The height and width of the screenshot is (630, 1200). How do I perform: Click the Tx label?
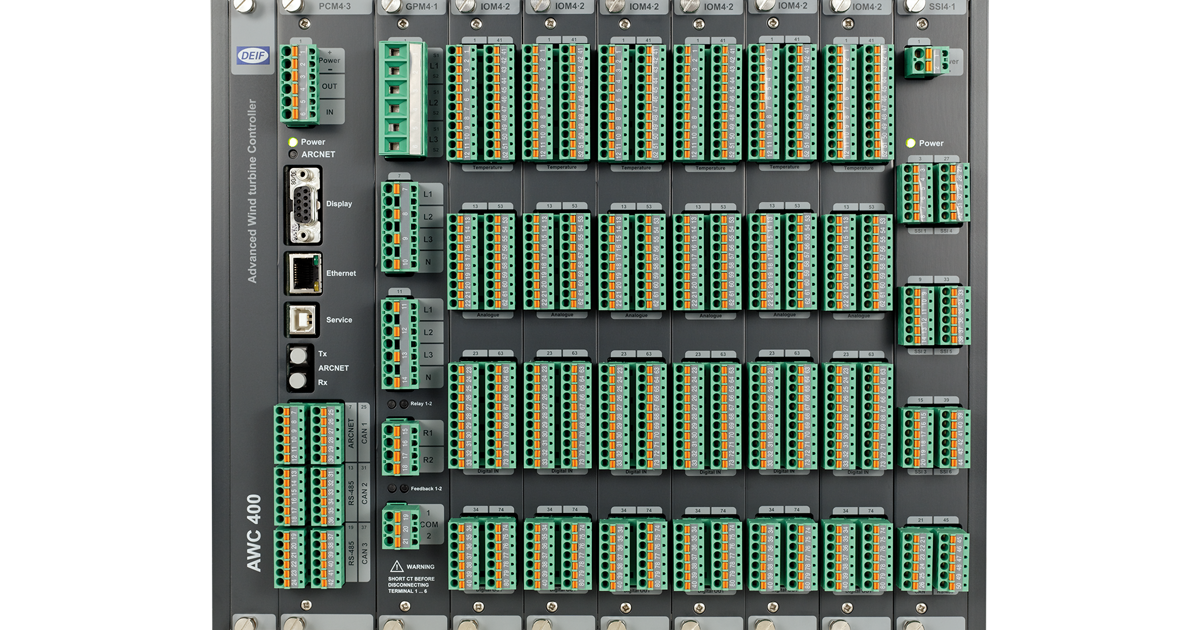tap(322, 354)
